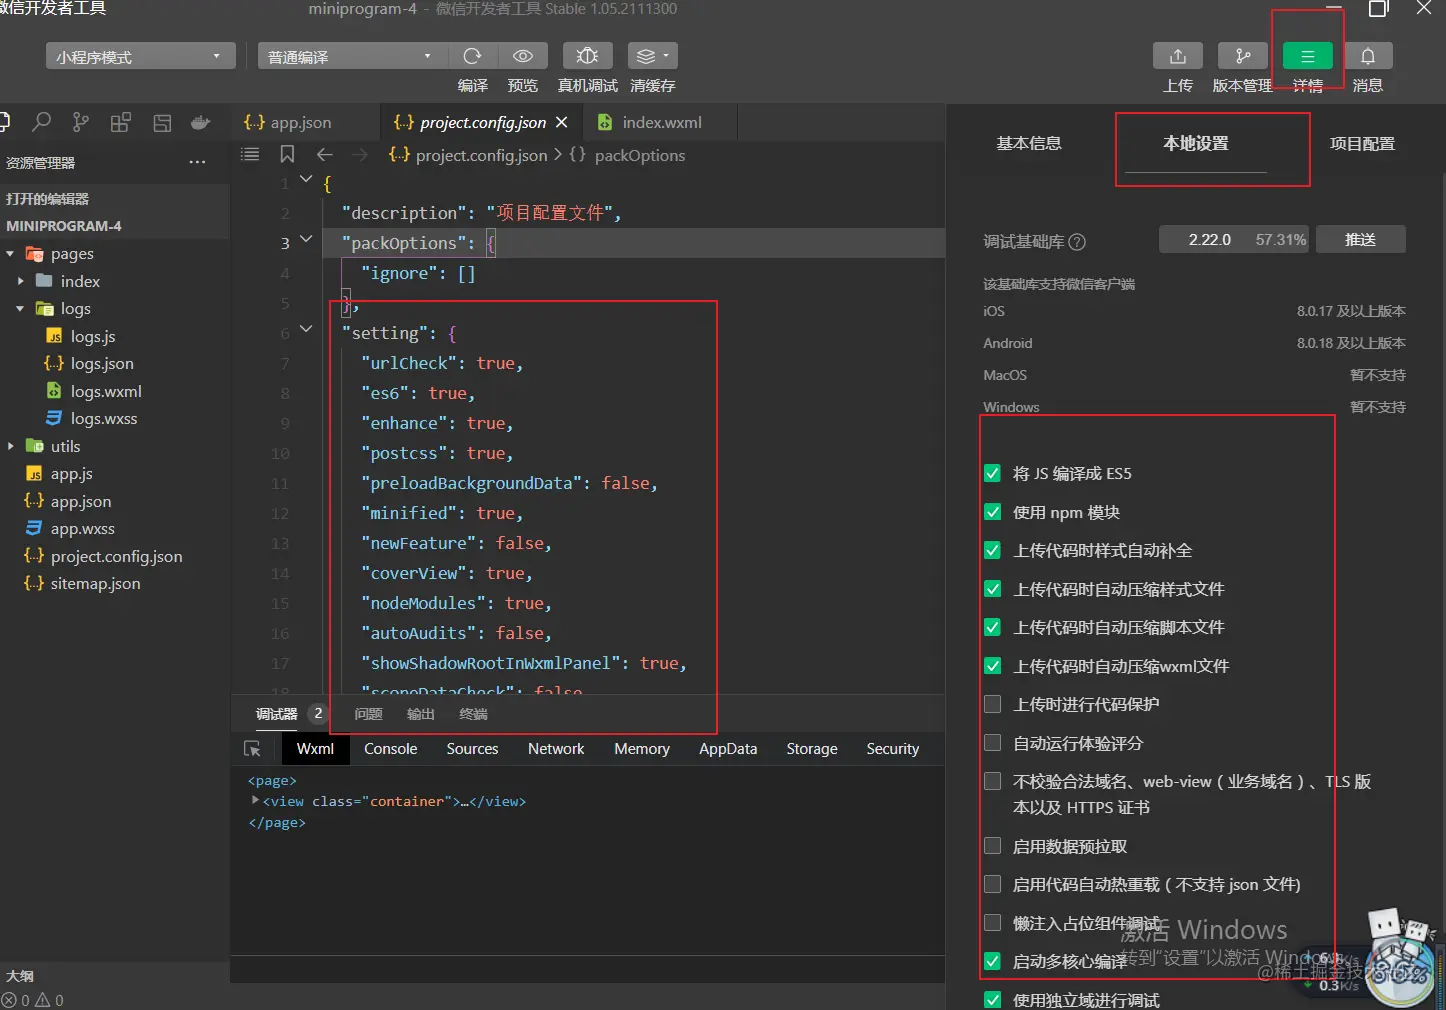Image resolution: width=1446 pixels, height=1010 pixels.
Task: Open sitemap.json in file tree
Action: [95, 584]
